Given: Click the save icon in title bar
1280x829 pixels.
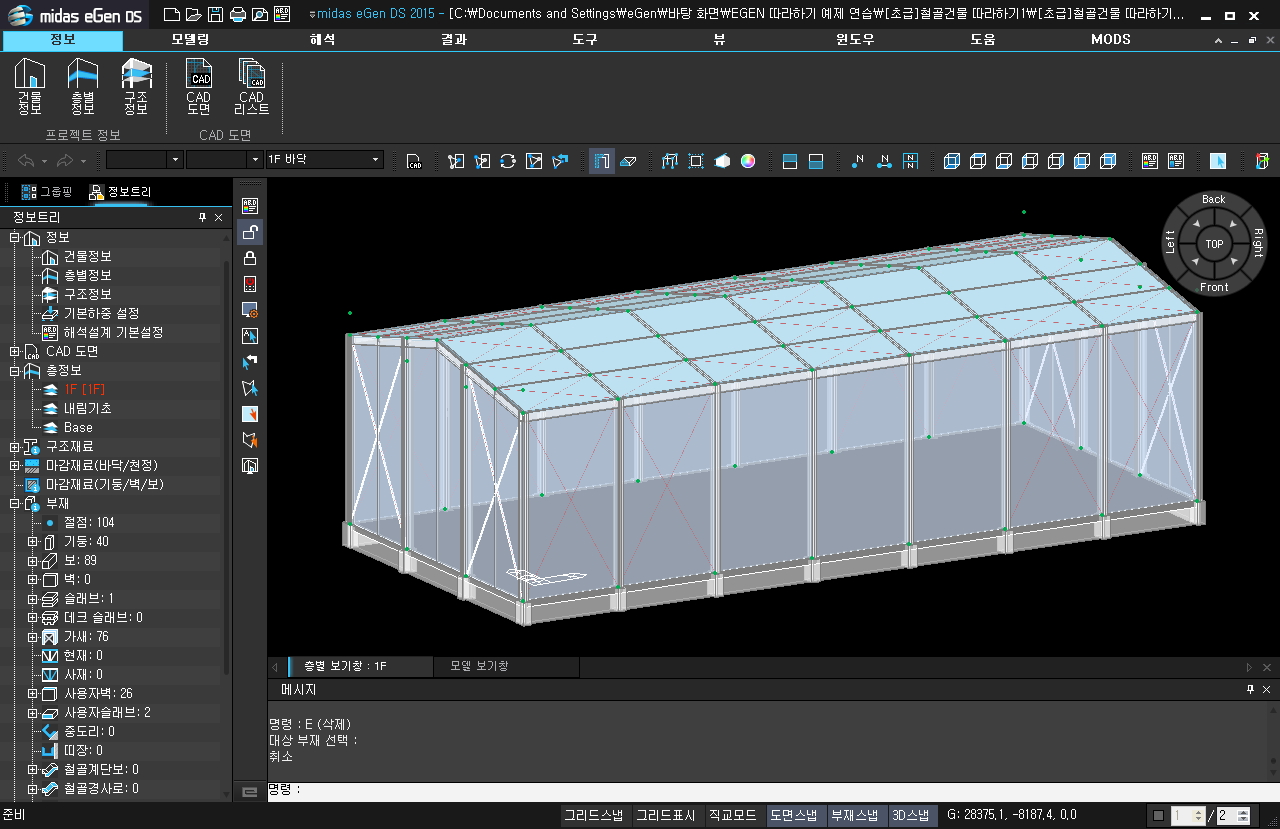Looking at the screenshot, I should pyautogui.click(x=215, y=14).
